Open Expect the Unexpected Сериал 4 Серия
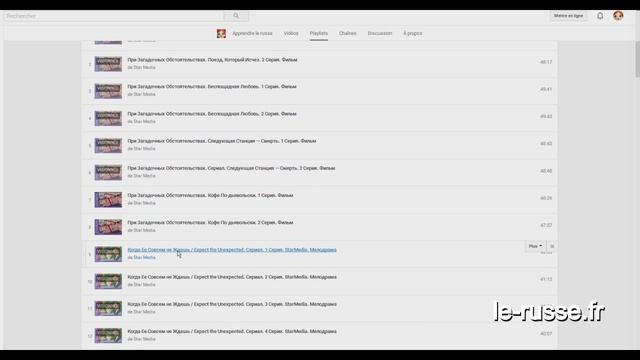Image resolution: width=640 pixels, height=360 pixels. (232, 331)
